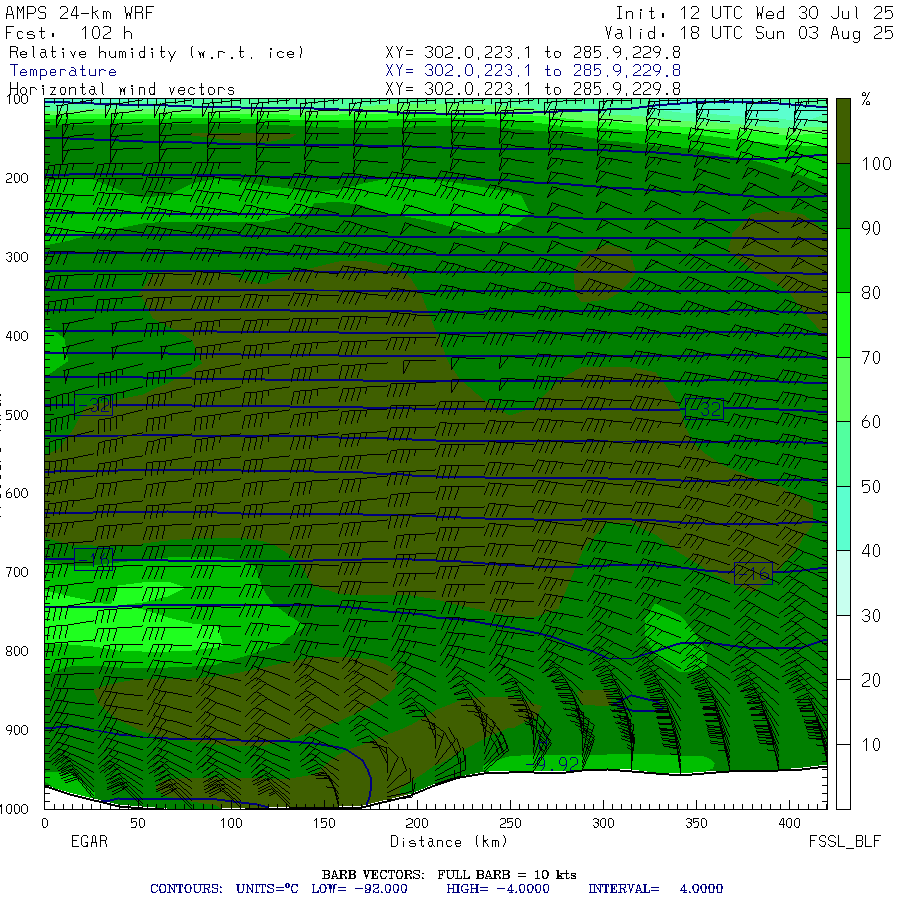Viewport: 900px width, 900px height.
Task: Click the 'Valid: 18 UTC Sun 03 Aug 25' text
Action: tap(749, 33)
